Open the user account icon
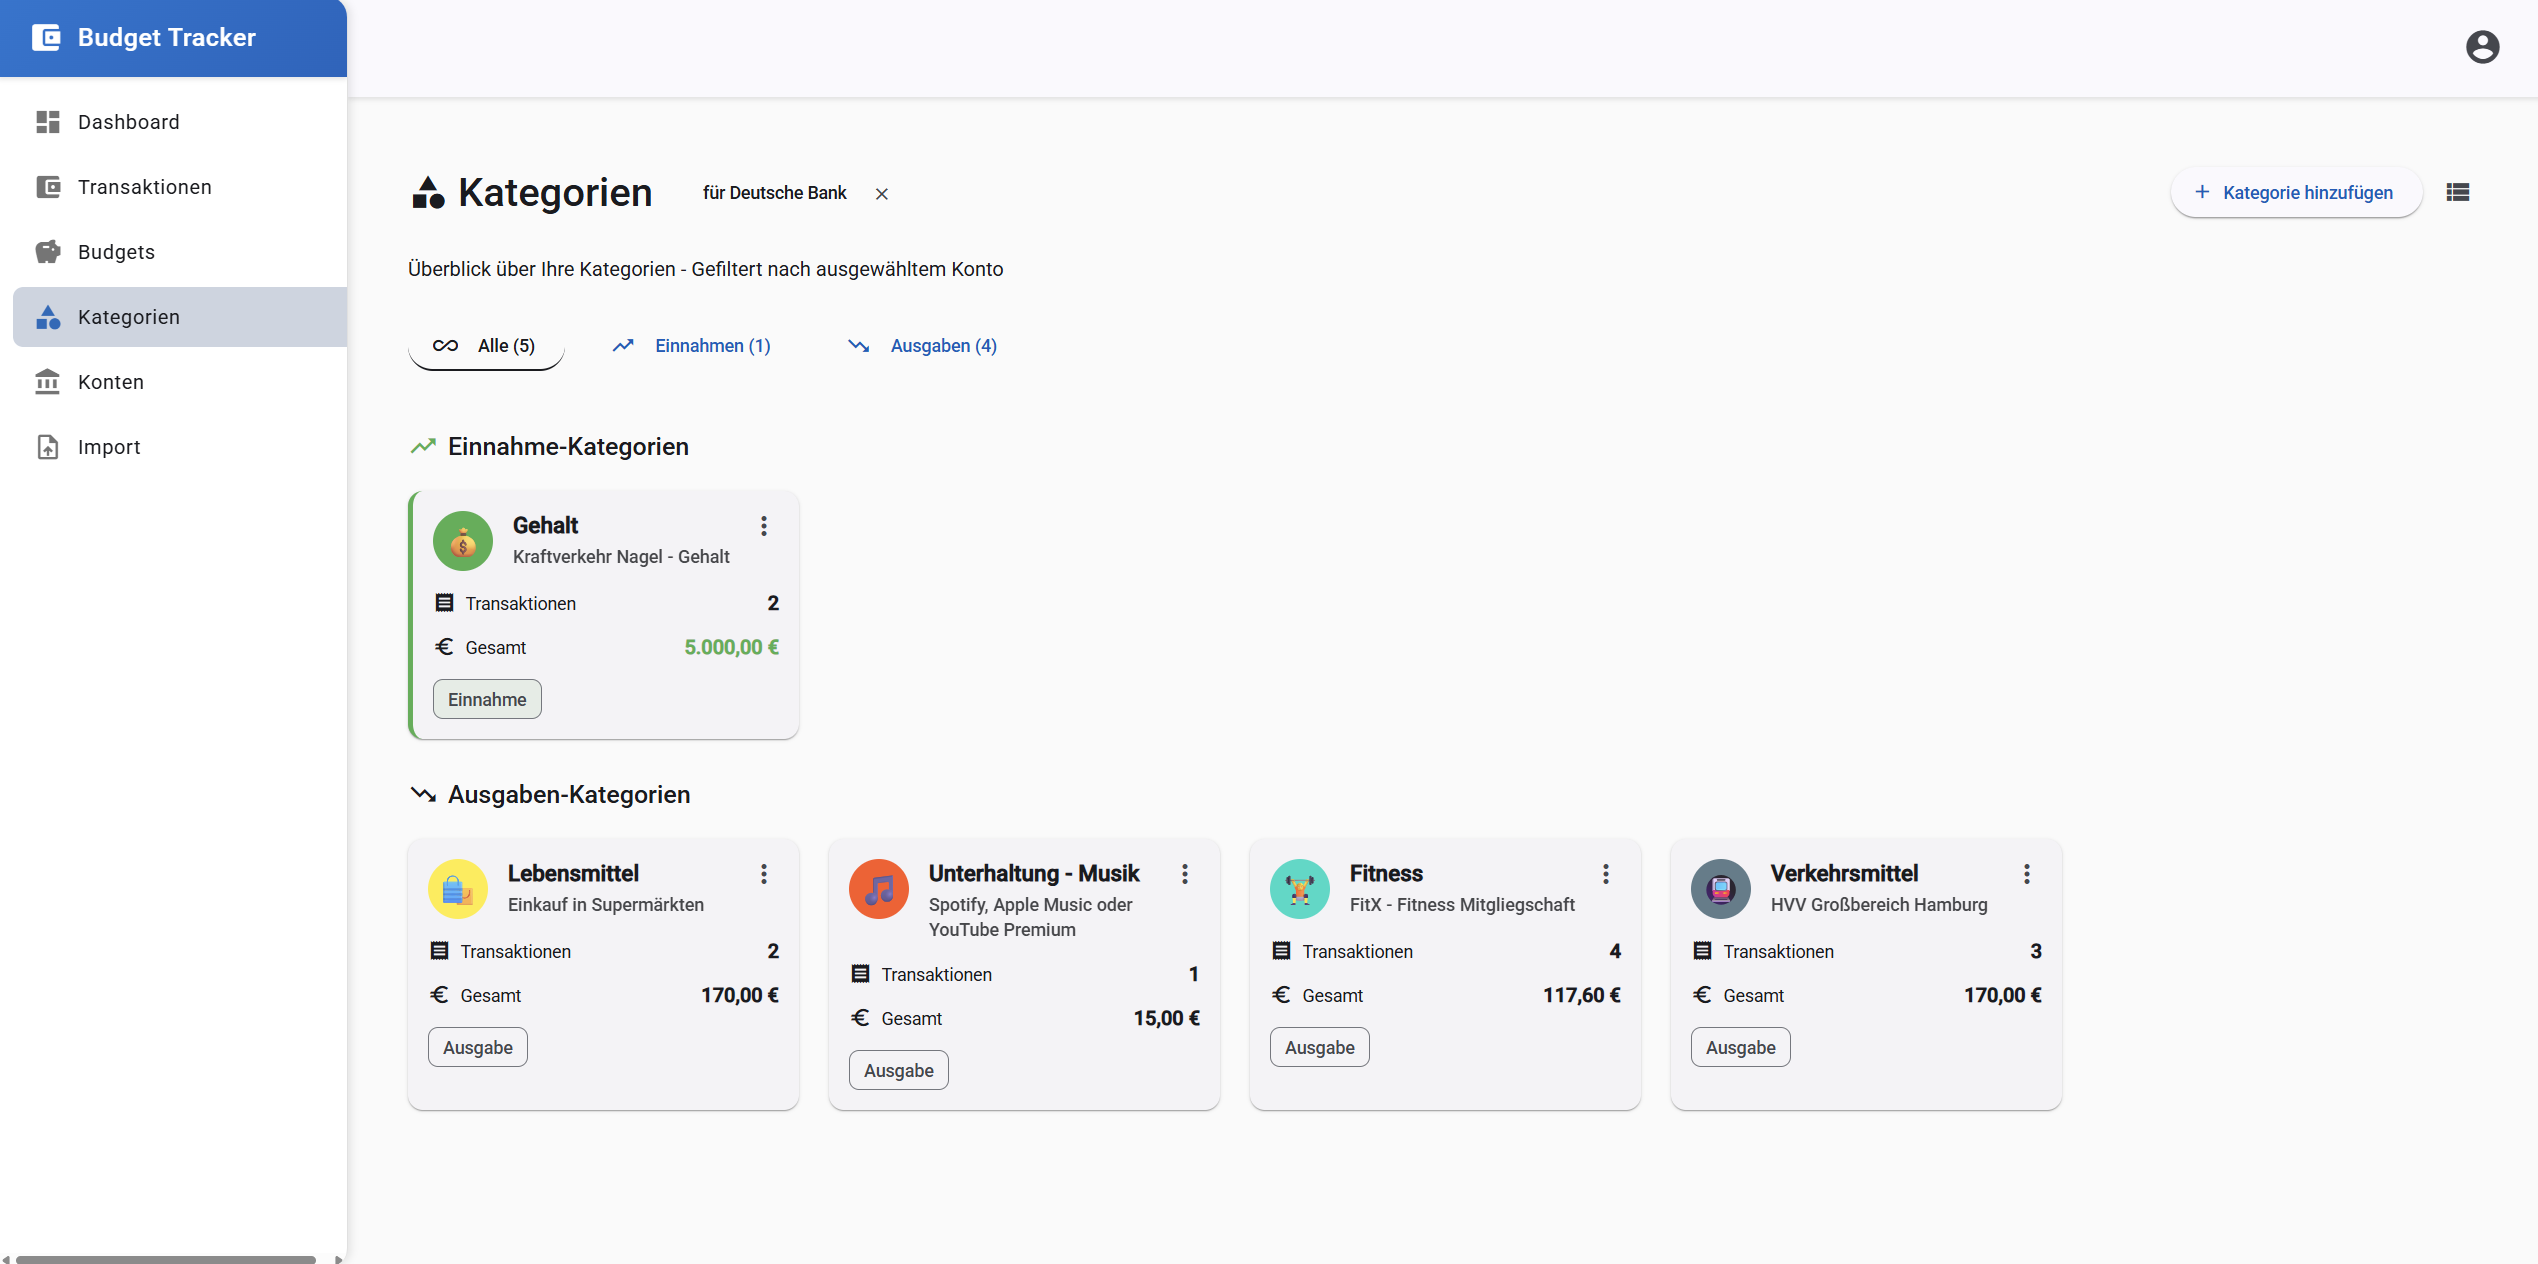This screenshot has width=2538, height=1264. pos(2482,47)
